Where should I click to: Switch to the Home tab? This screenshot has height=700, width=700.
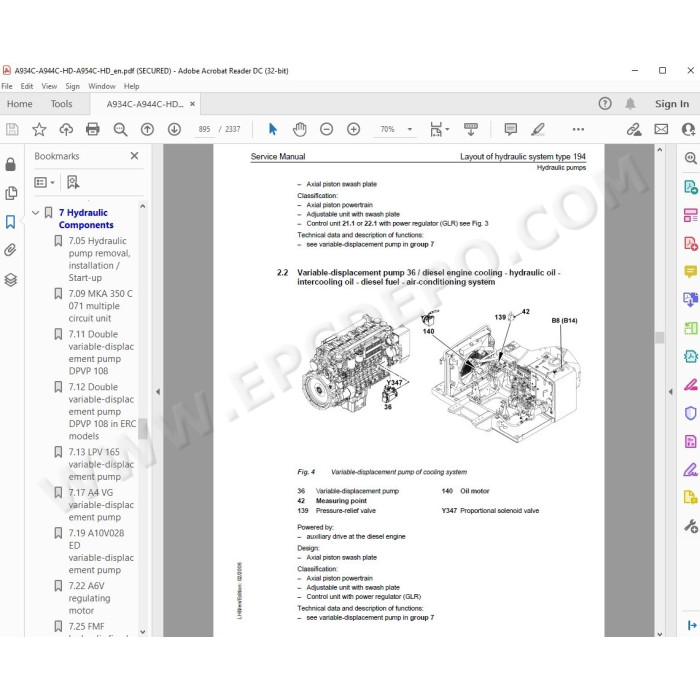(x=20, y=104)
